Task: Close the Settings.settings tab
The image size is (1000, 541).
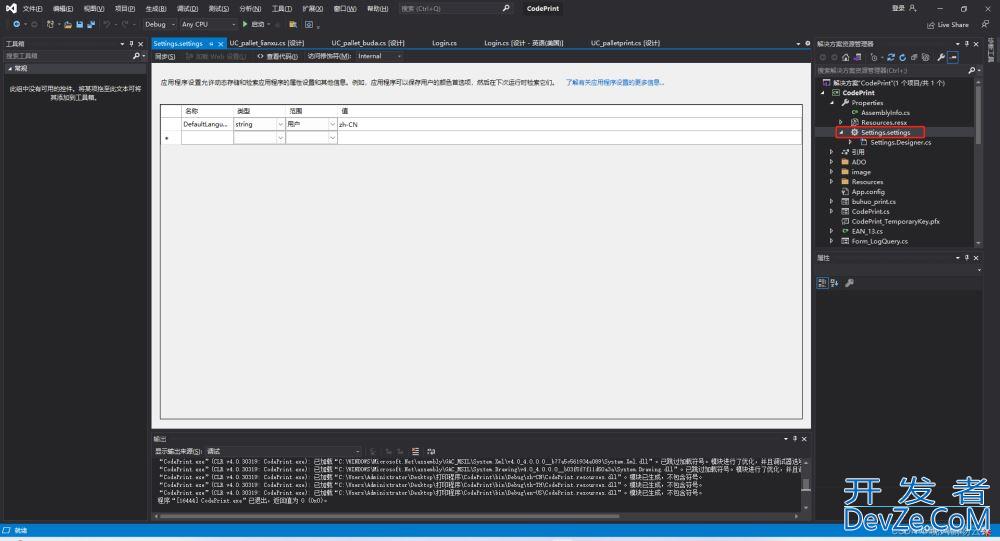Action: tap(221, 44)
